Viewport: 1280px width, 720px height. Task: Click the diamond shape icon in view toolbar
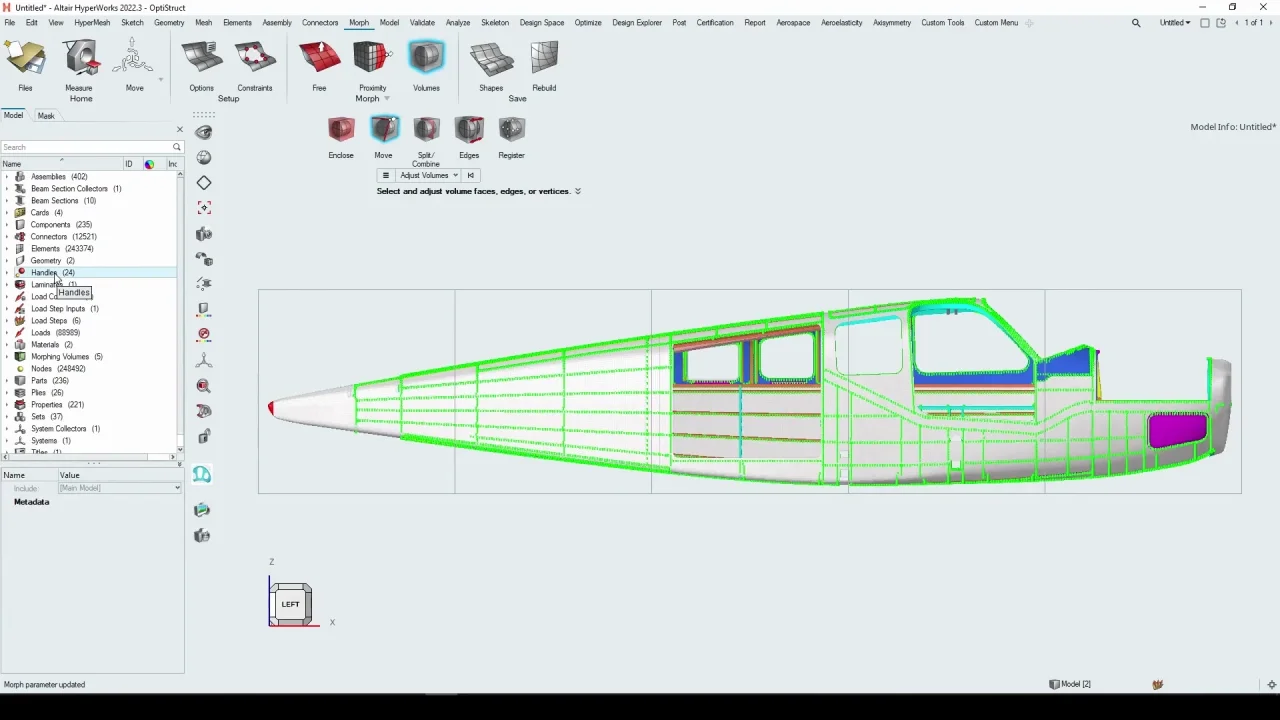coord(204,183)
